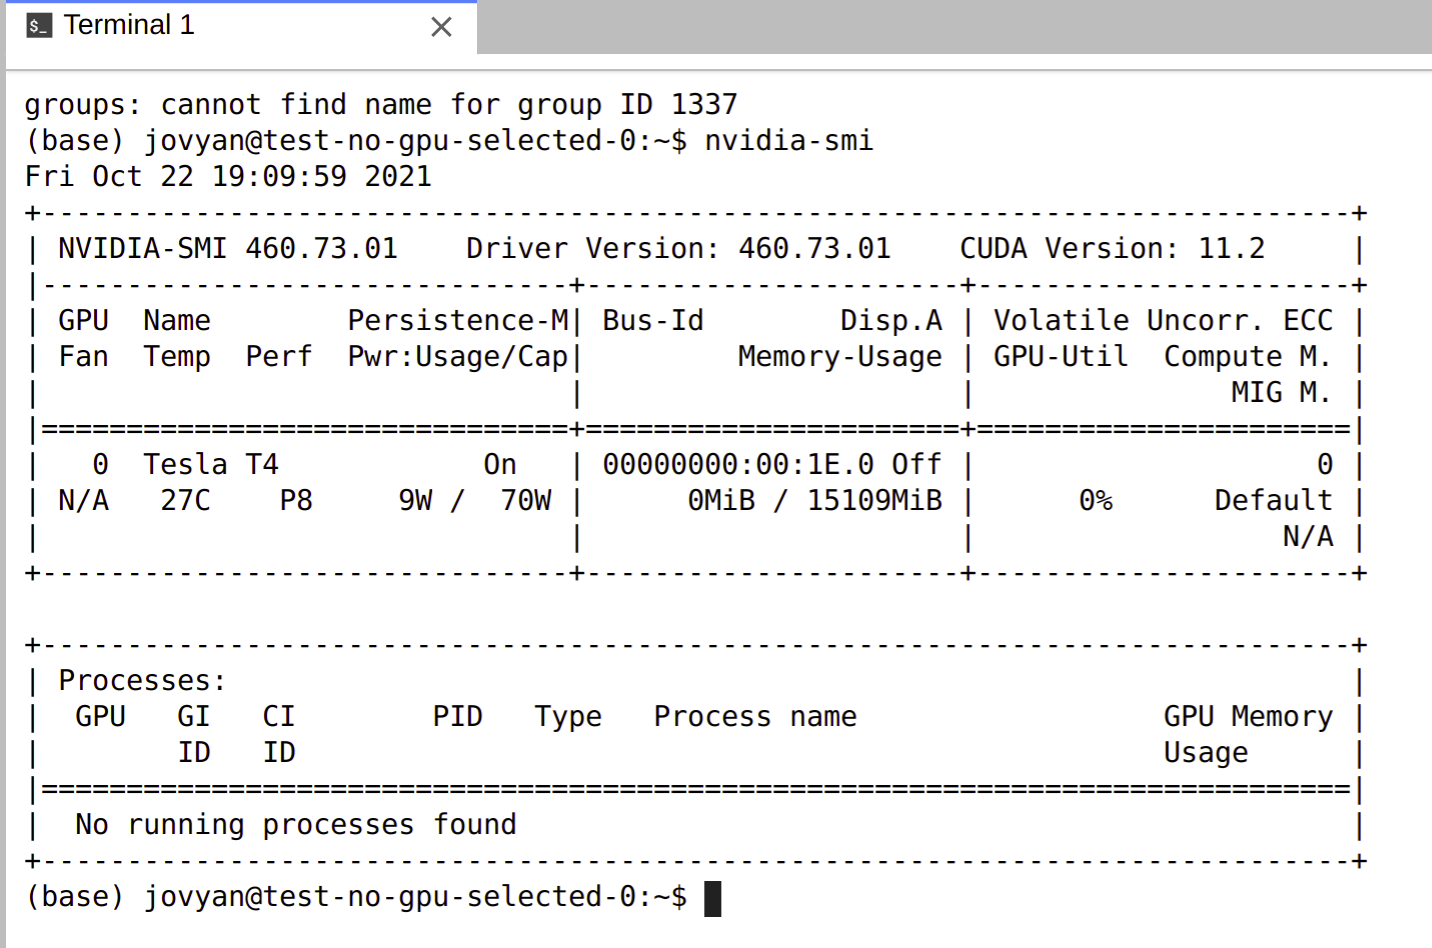Select the No running processes found message

(295, 824)
